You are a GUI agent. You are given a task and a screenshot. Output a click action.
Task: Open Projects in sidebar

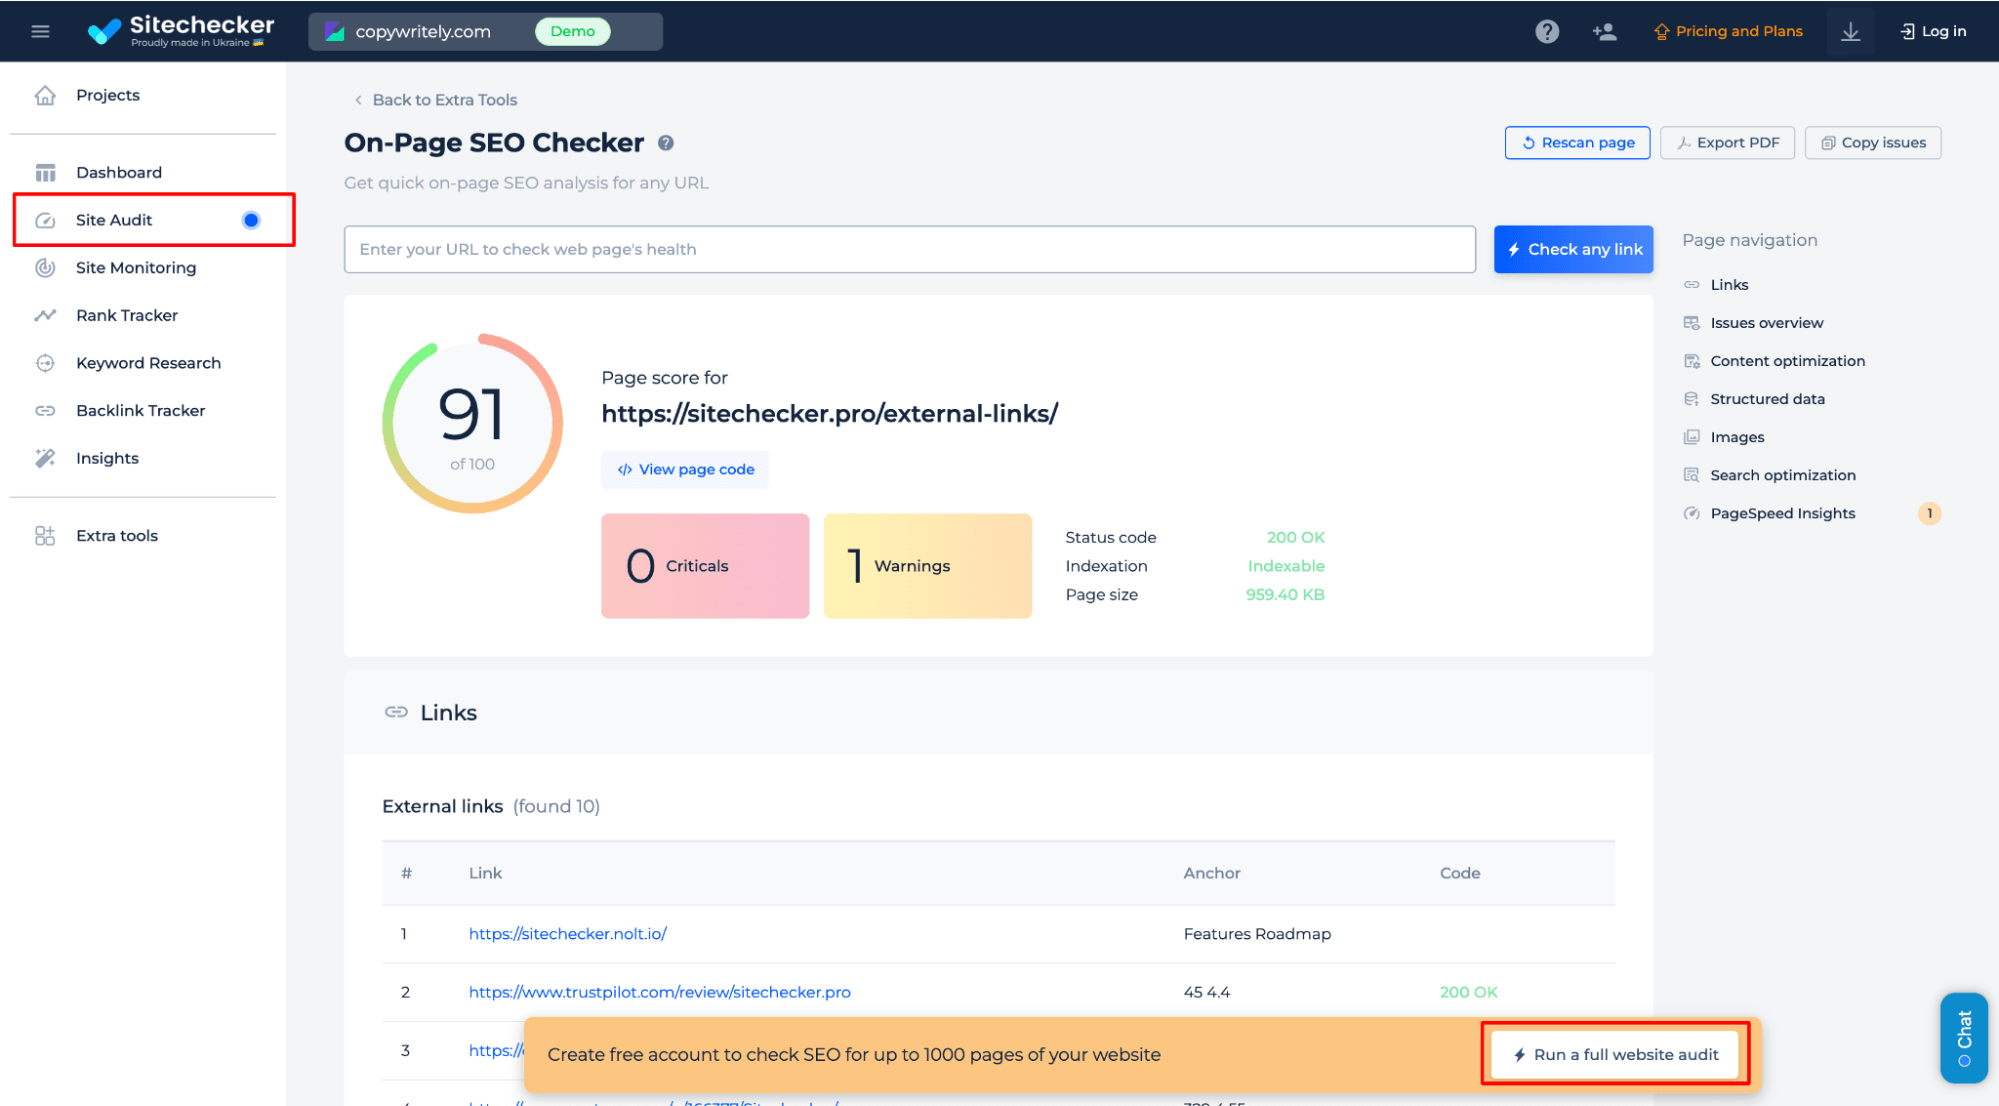(x=108, y=95)
